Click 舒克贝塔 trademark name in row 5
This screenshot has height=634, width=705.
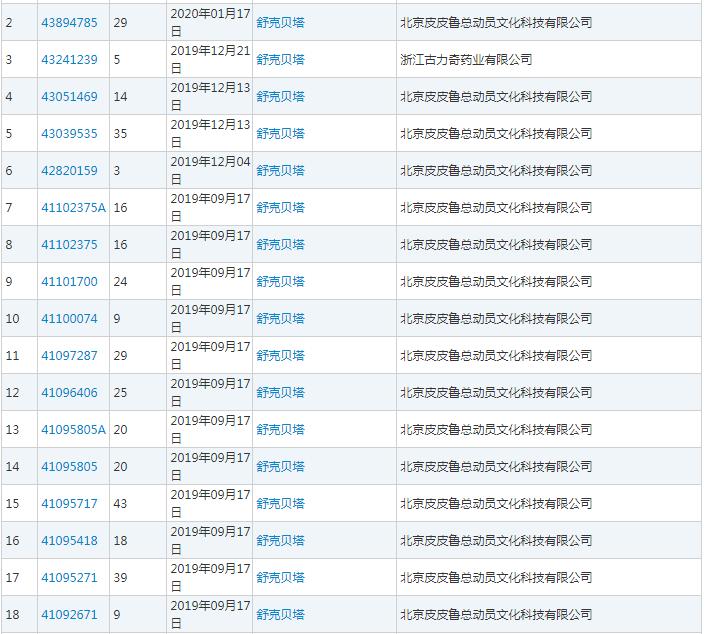[x=280, y=134]
